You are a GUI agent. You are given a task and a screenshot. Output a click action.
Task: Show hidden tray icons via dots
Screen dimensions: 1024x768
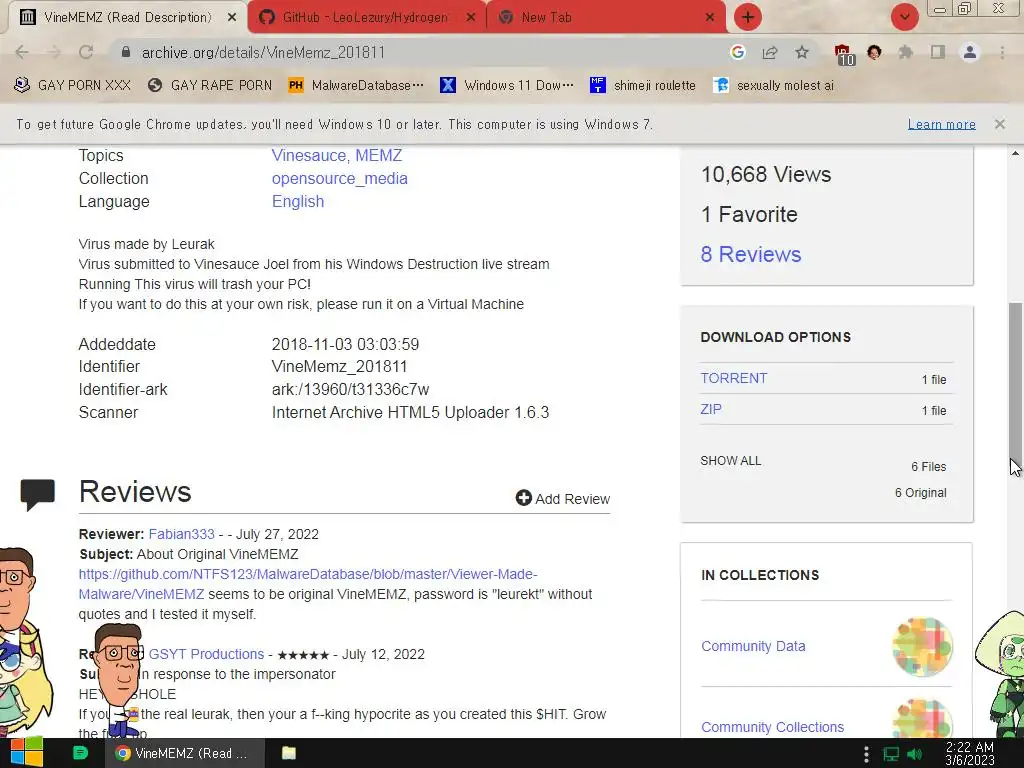(x=866, y=754)
